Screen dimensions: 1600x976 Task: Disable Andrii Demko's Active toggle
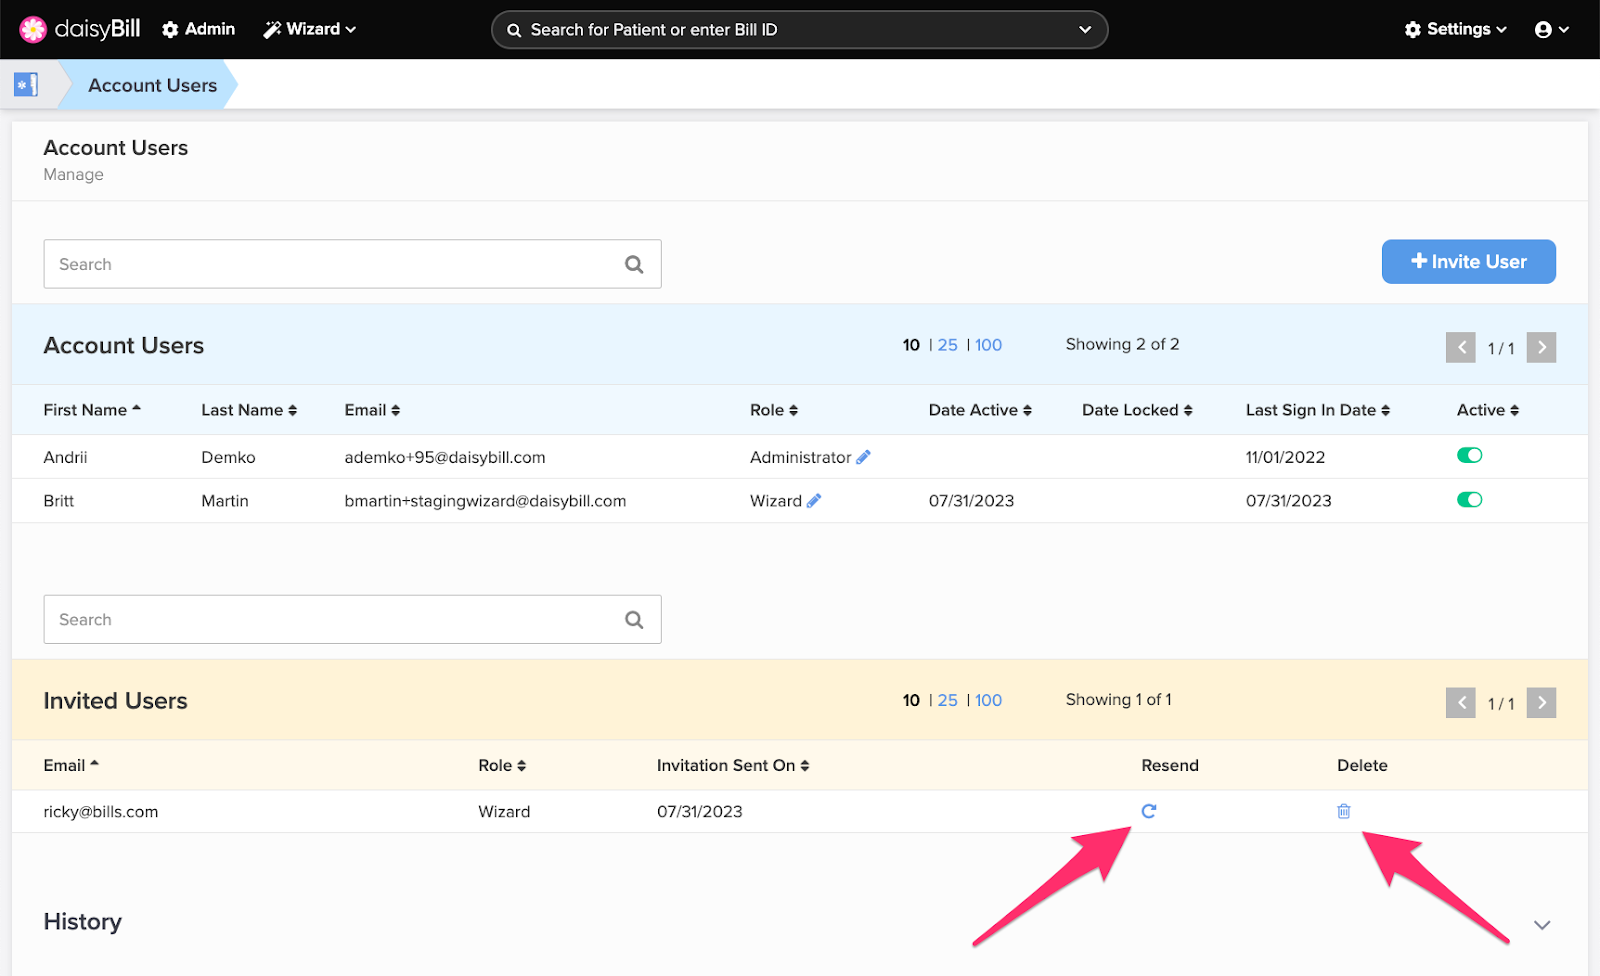click(x=1470, y=455)
